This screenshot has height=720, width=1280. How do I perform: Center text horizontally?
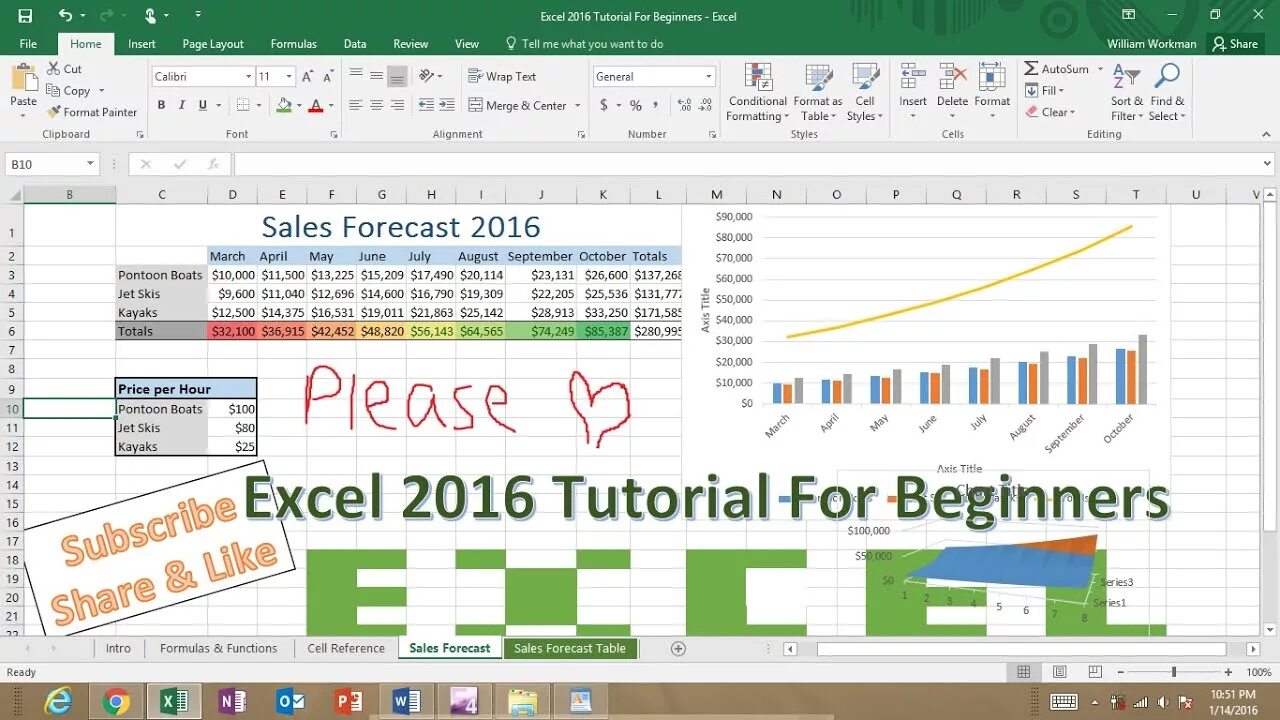coord(376,105)
